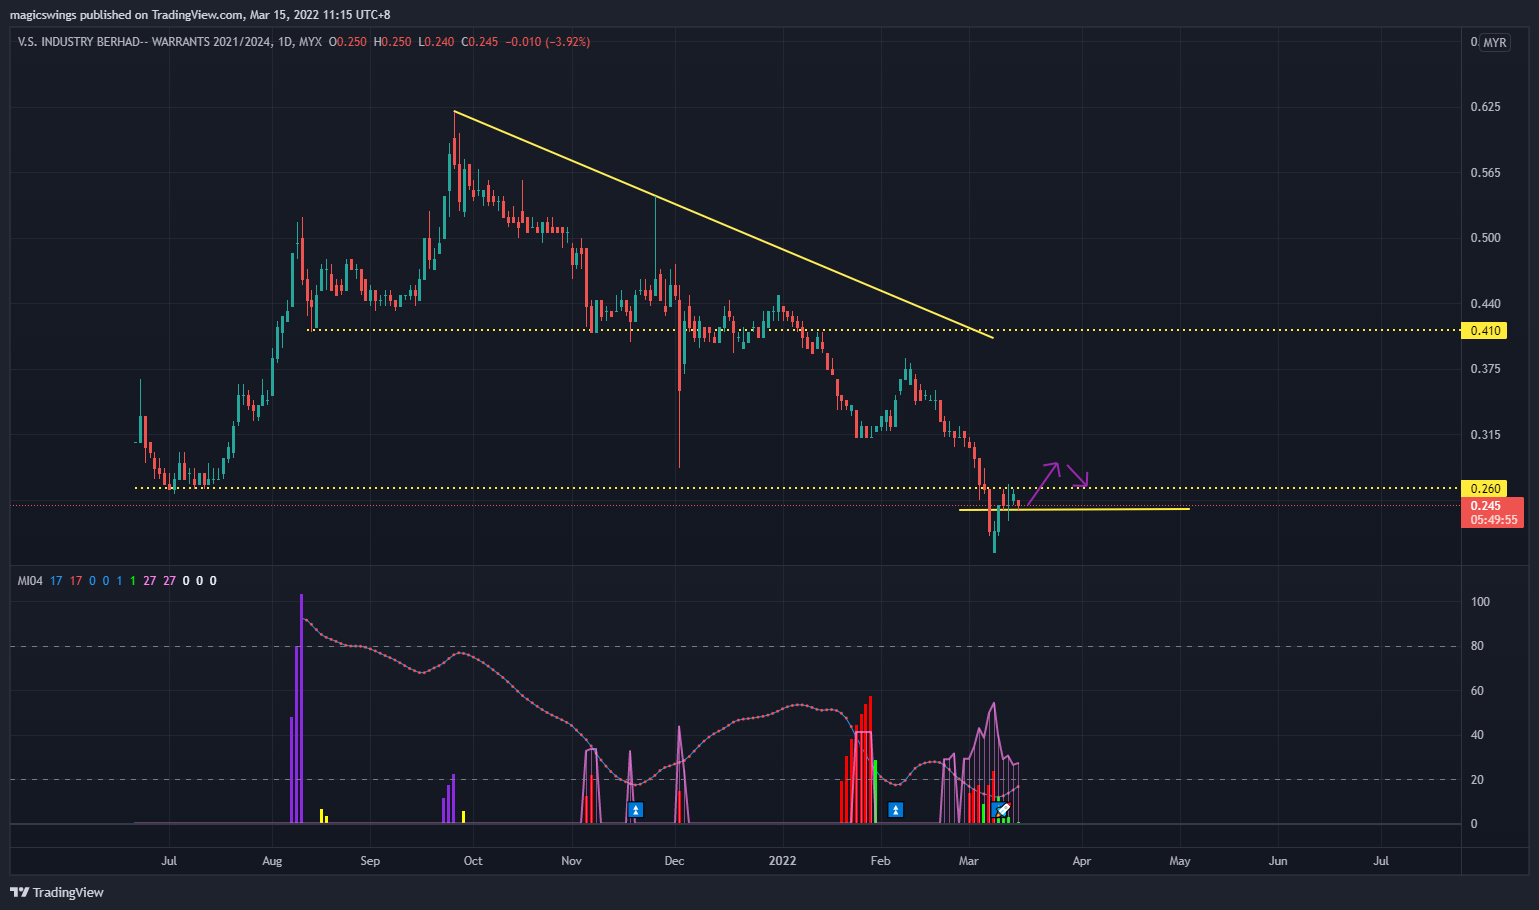Click the 0.315 price axis label
The width and height of the screenshot is (1539, 910).
(x=1485, y=435)
